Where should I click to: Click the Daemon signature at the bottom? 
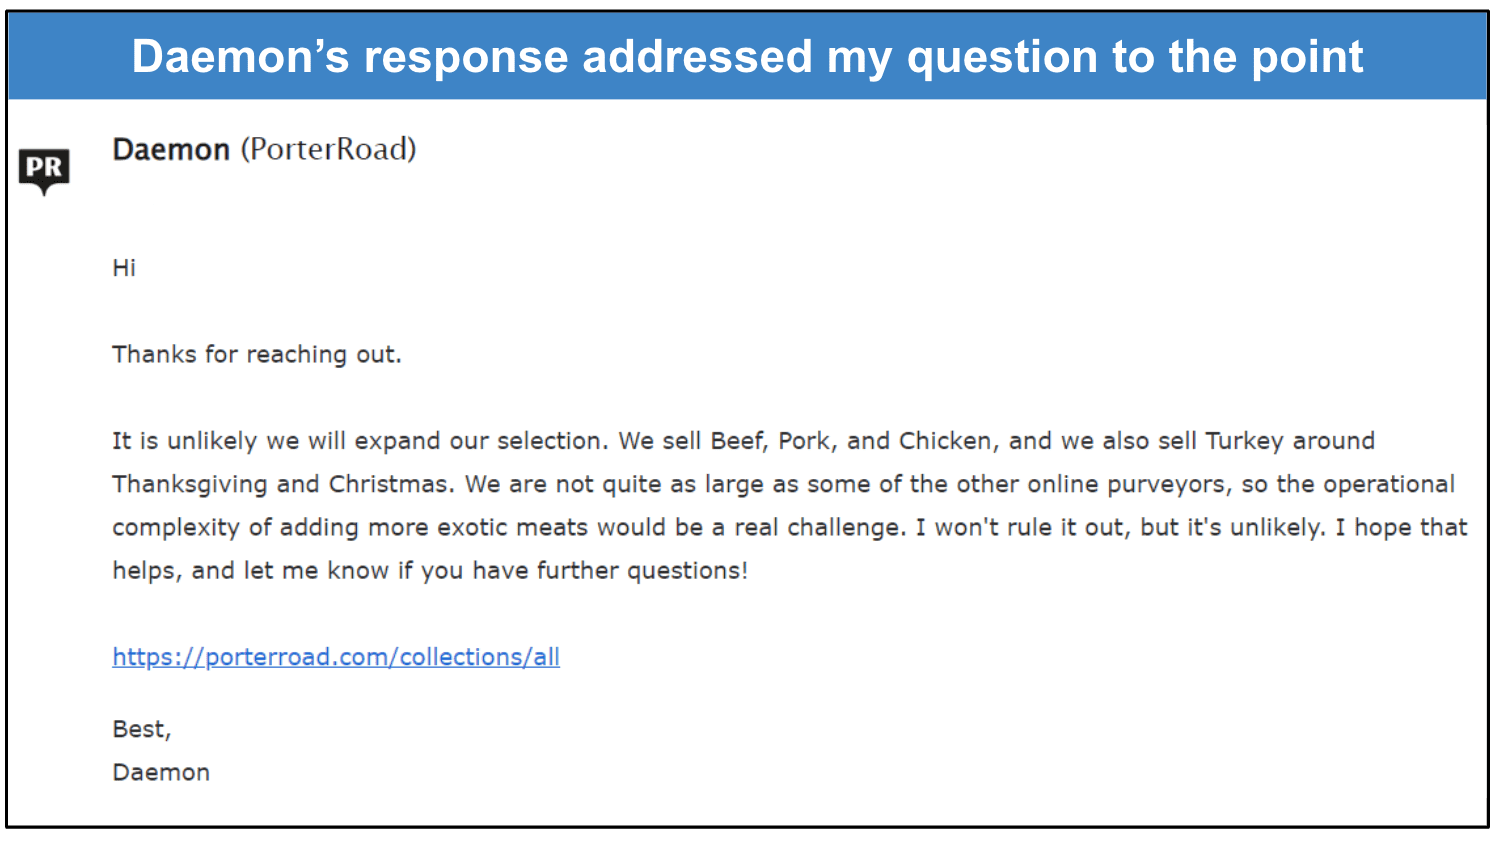point(161,773)
